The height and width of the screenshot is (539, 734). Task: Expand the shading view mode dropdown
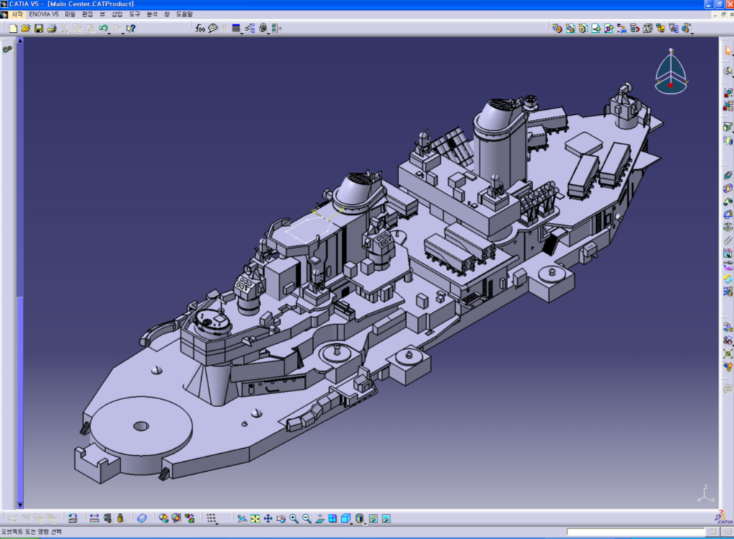(364, 523)
